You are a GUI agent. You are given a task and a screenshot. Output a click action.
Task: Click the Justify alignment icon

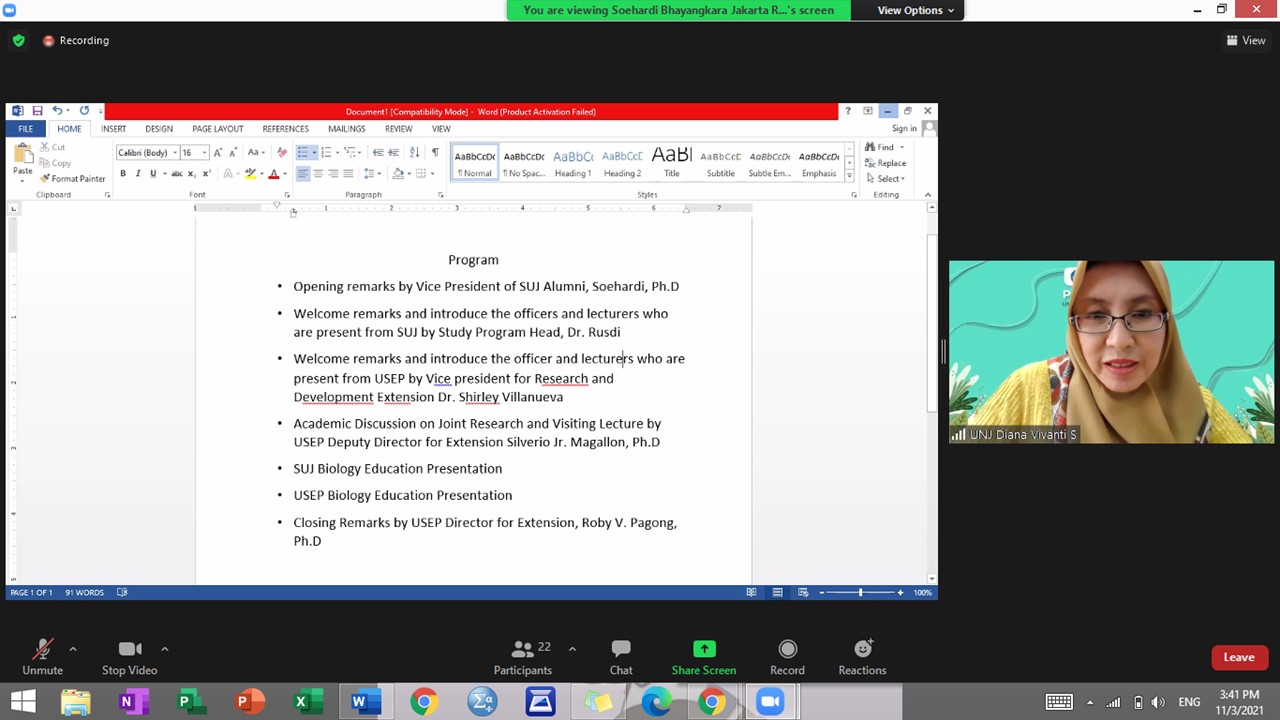pos(348,173)
